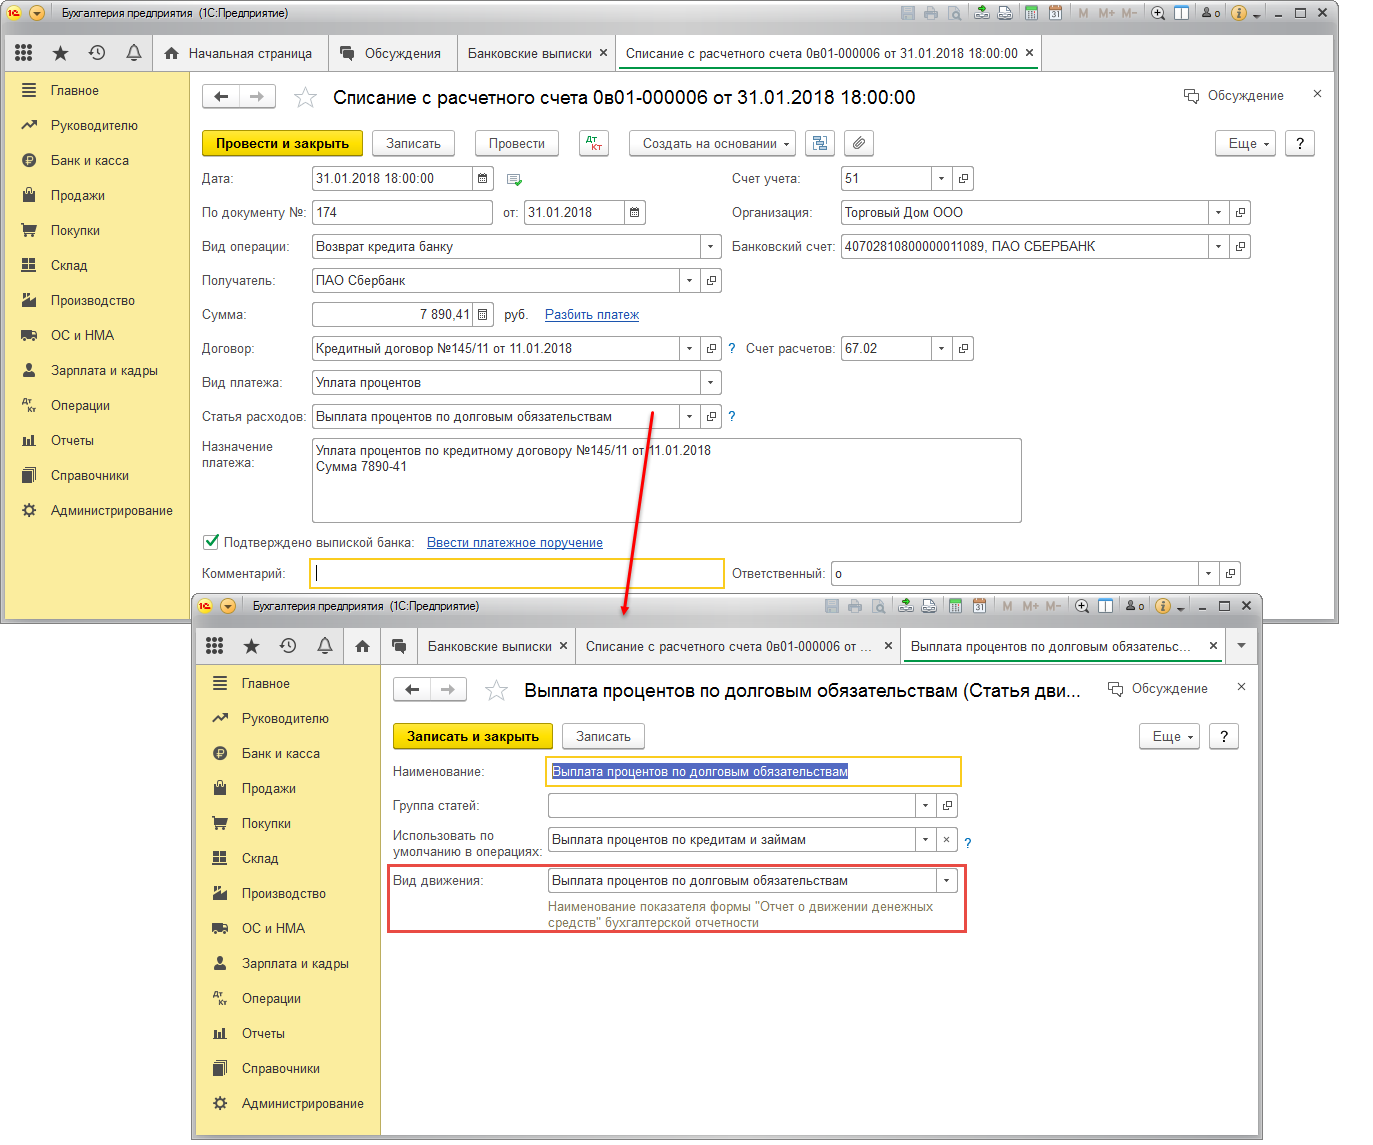Toggle 'Подтверждено выпиской банка' checkbox

click(x=211, y=542)
